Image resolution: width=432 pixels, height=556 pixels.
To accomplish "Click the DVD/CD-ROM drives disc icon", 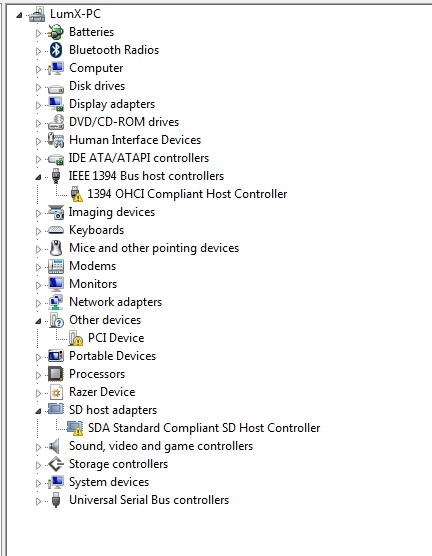I will [56, 122].
